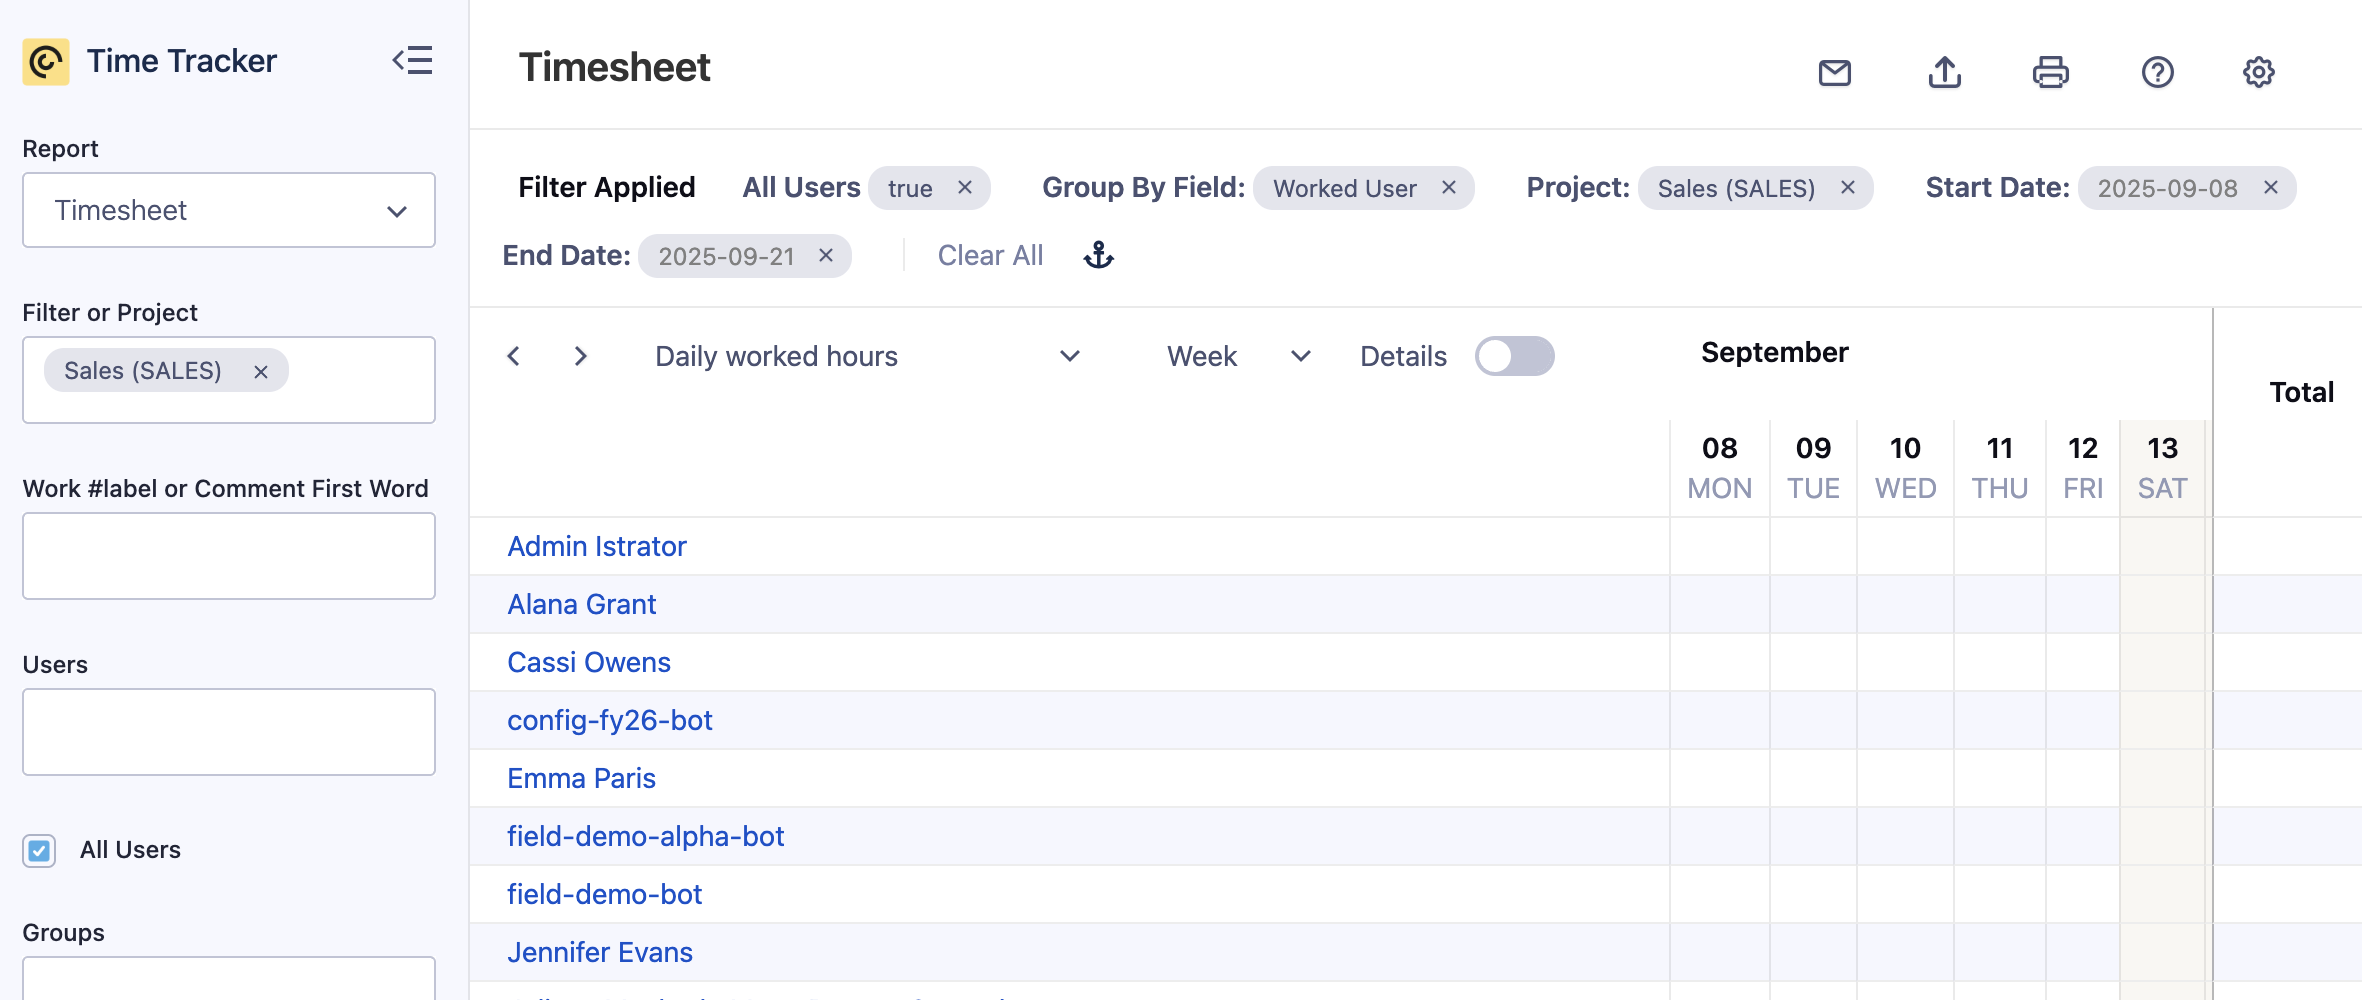The image size is (2362, 1000).
Task: Click Clear All filters
Action: click(990, 256)
